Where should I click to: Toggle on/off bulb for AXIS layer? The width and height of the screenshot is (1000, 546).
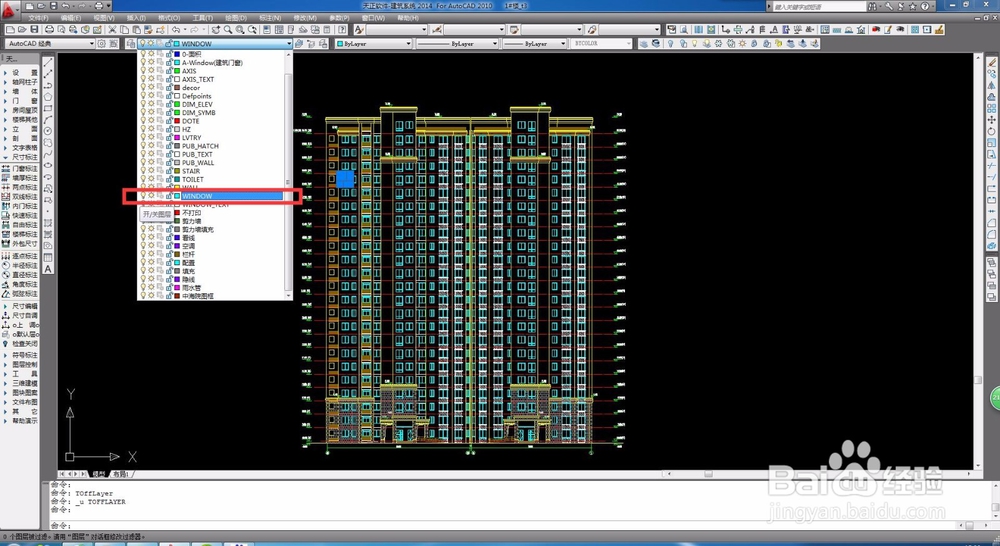coord(143,71)
